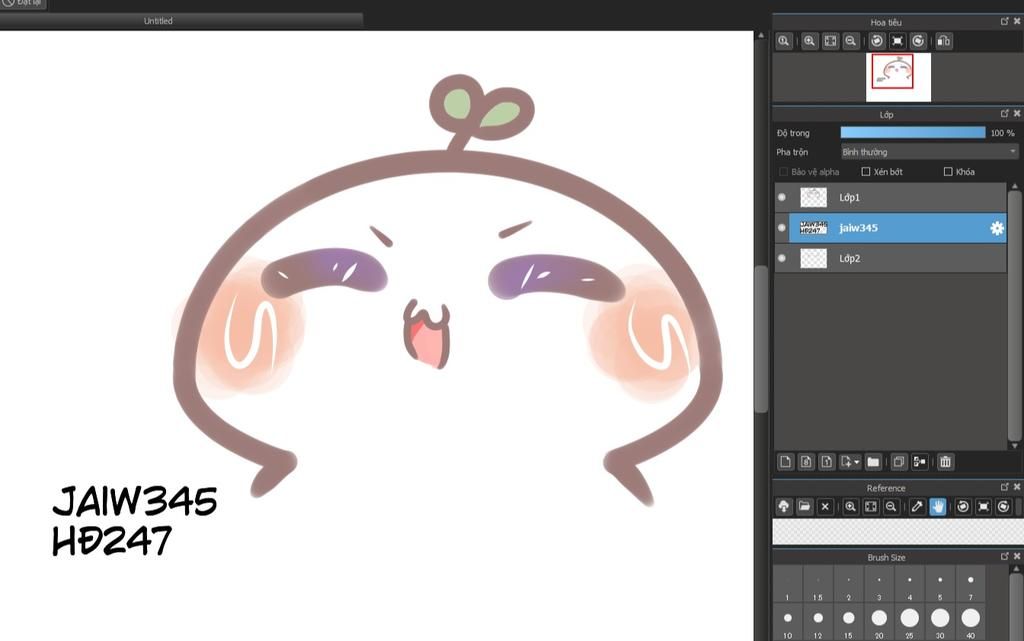Choose brush size 20

(x=879, y=623)
